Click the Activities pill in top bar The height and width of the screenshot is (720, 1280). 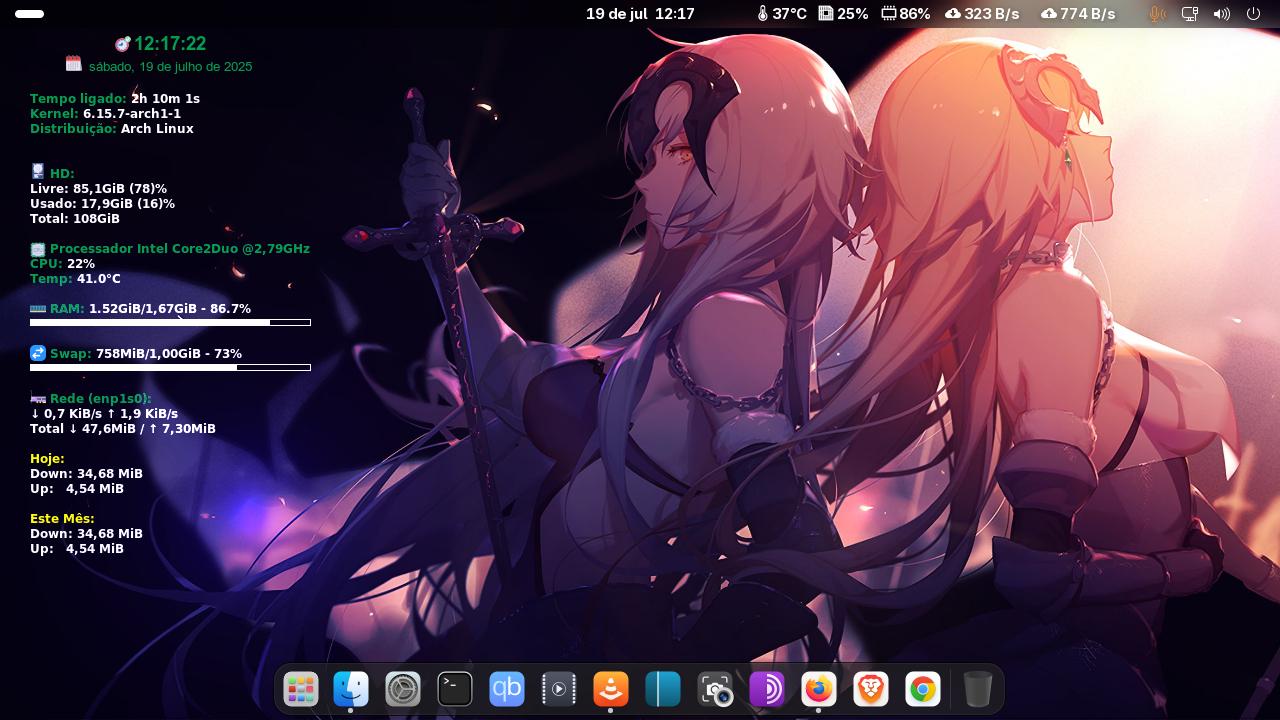tap(30, 14)
